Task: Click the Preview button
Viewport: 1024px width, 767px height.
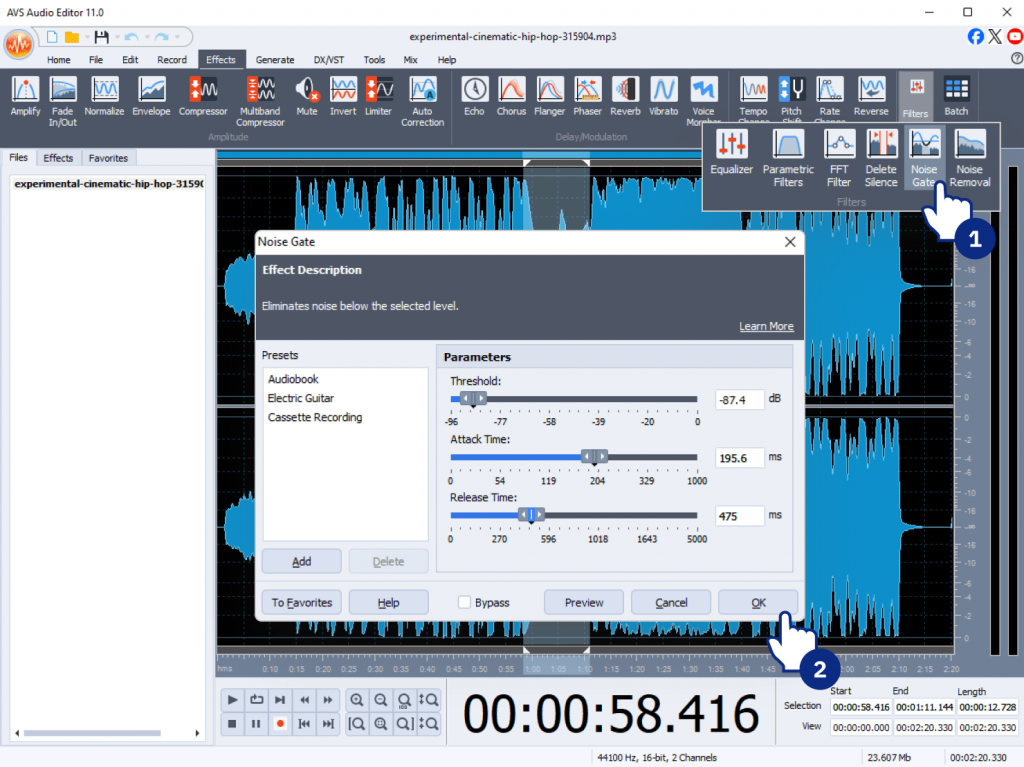Action: pyautogui.click(x=584, y=602)
